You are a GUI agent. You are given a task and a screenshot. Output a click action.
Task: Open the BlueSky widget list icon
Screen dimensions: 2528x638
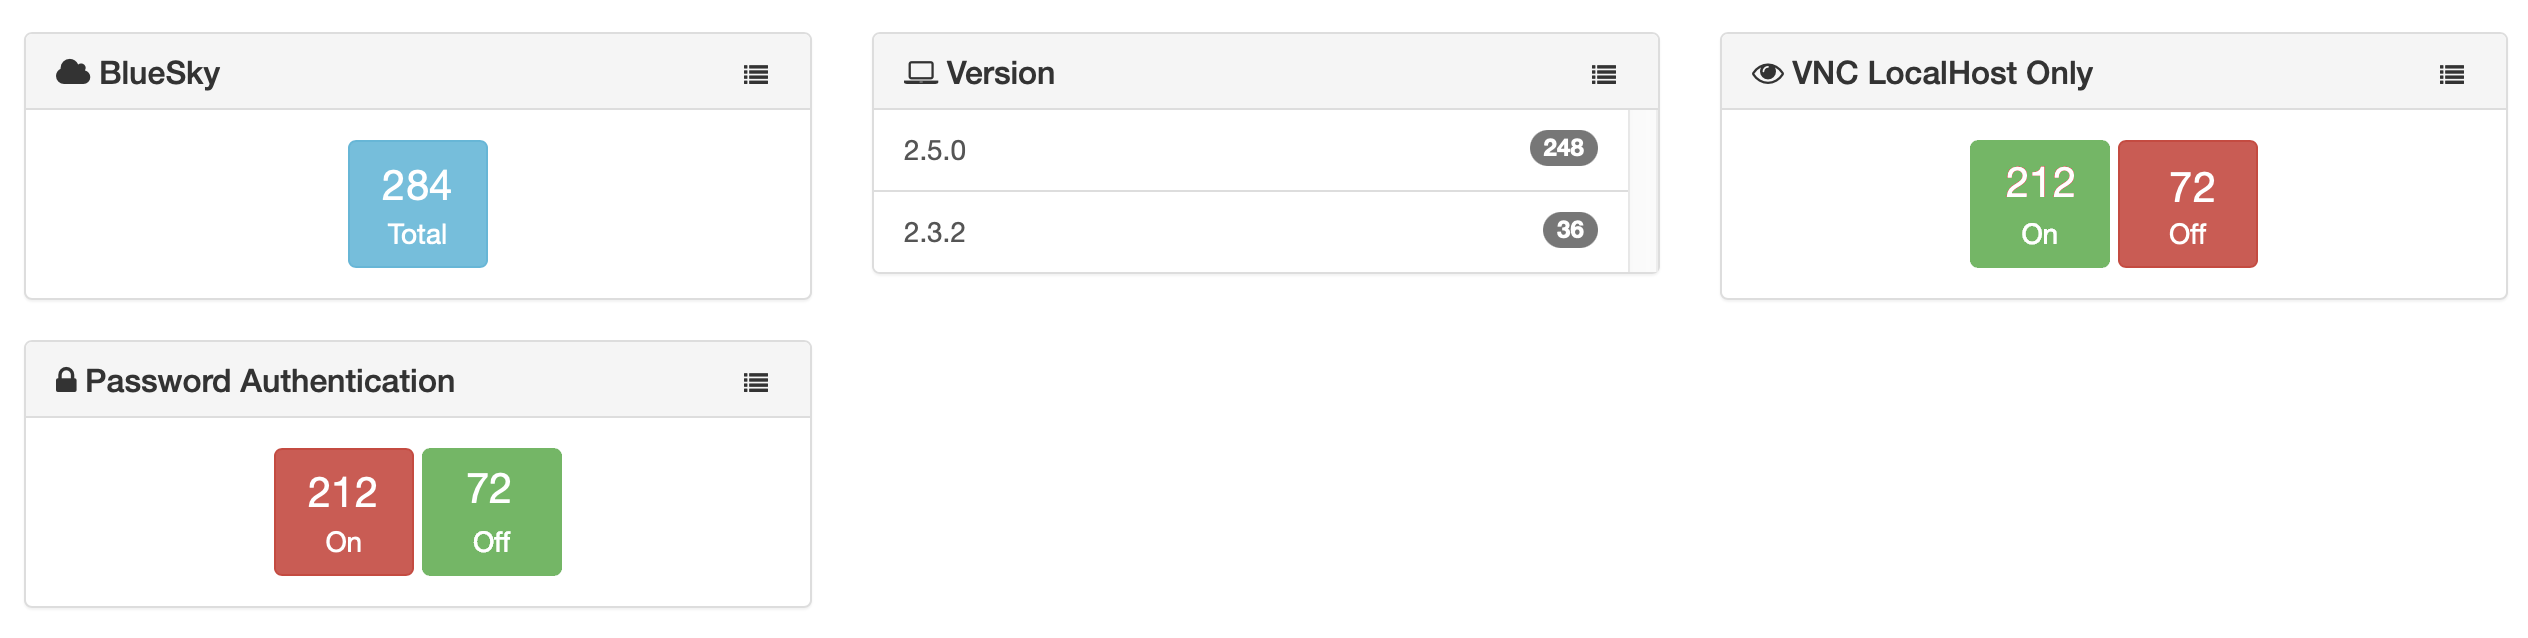tap(756, 74)
